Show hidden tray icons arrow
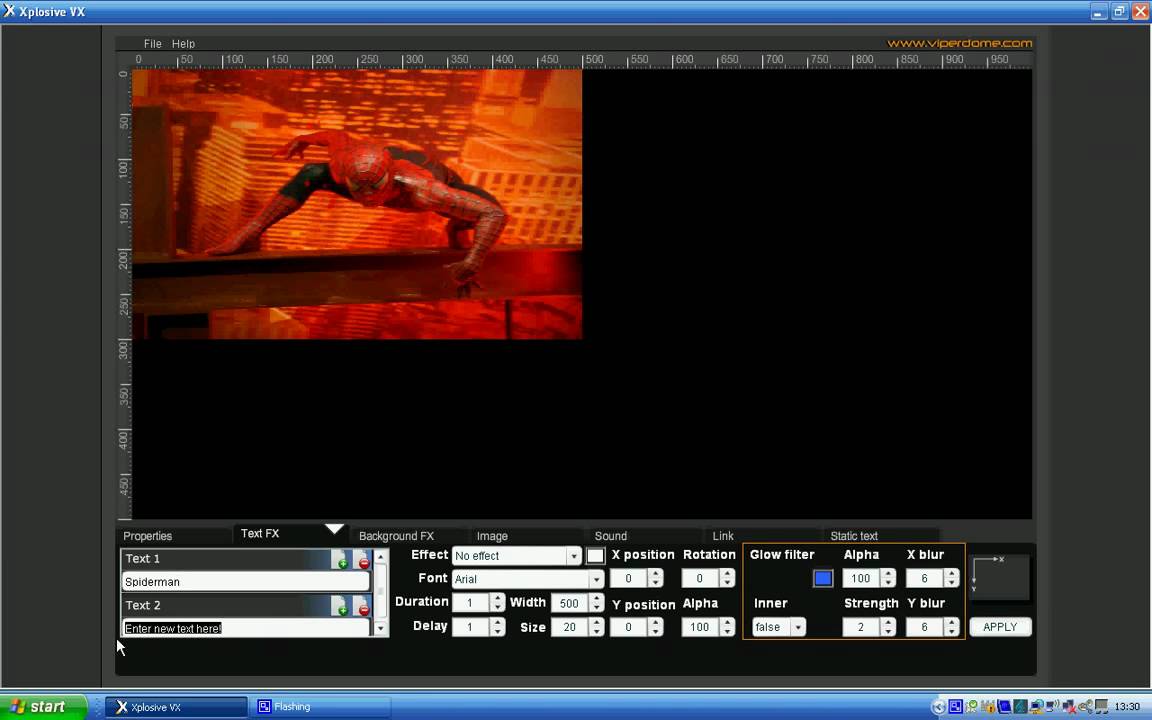 (x=937, y=707)
